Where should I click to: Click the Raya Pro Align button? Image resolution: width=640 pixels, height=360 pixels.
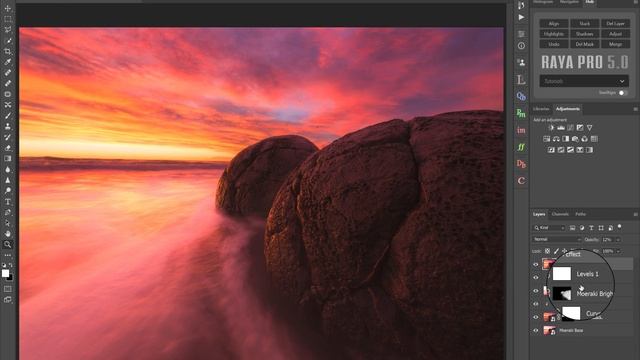pos(554,24)
